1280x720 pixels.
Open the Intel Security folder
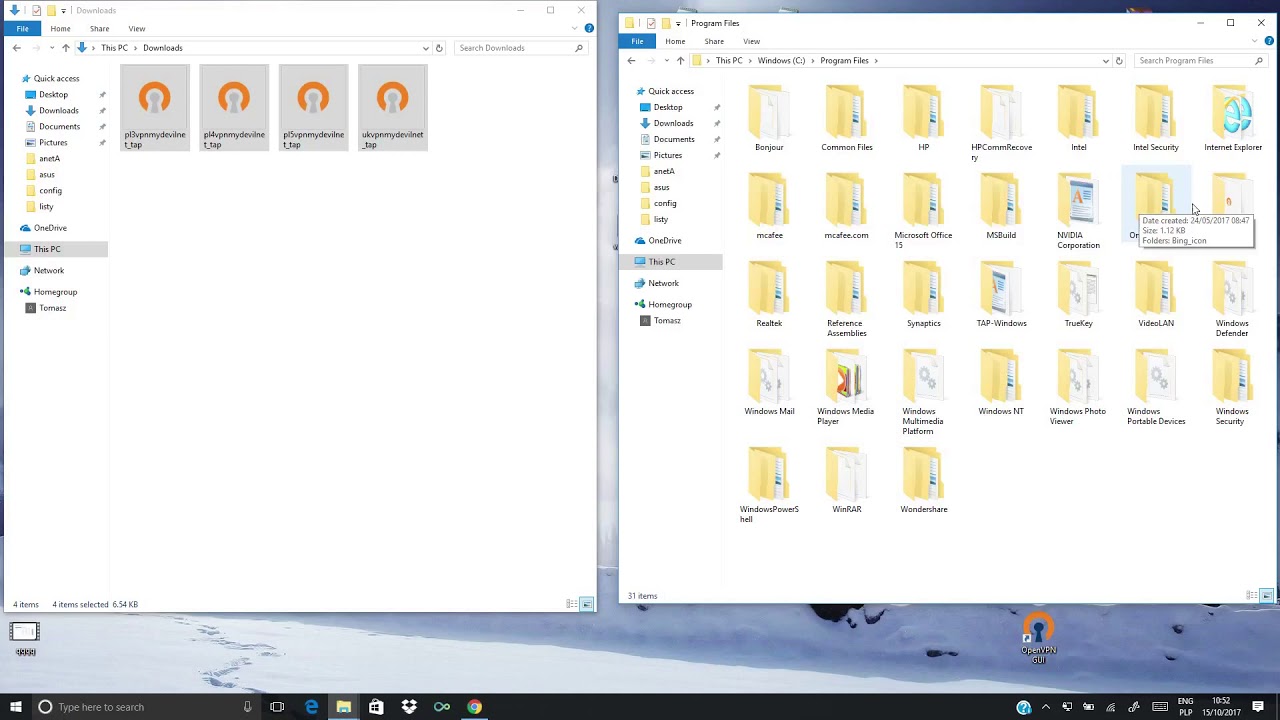pos(1155,119)
